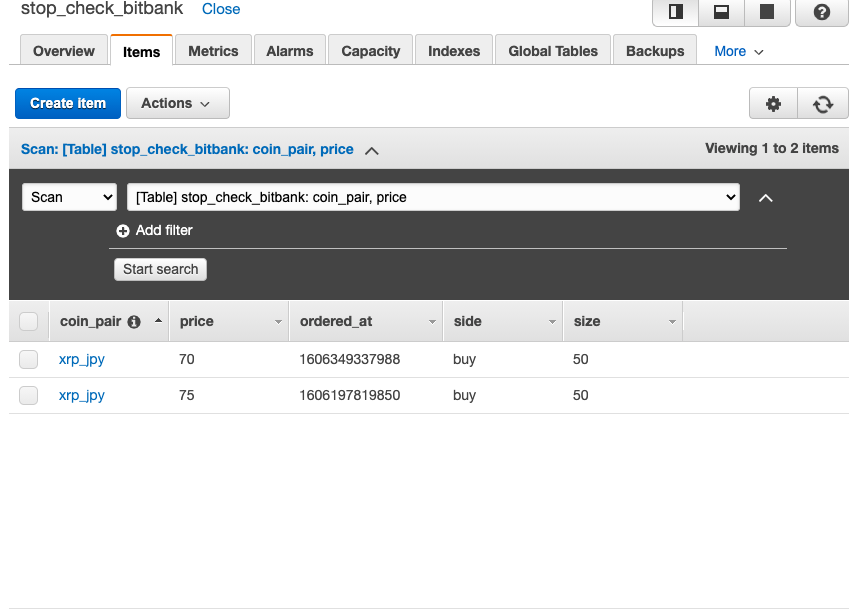Open xrp_jpy item with price 70
This screenshot has width=863, height=609.
pyautogui.click(x=82, y=360)
